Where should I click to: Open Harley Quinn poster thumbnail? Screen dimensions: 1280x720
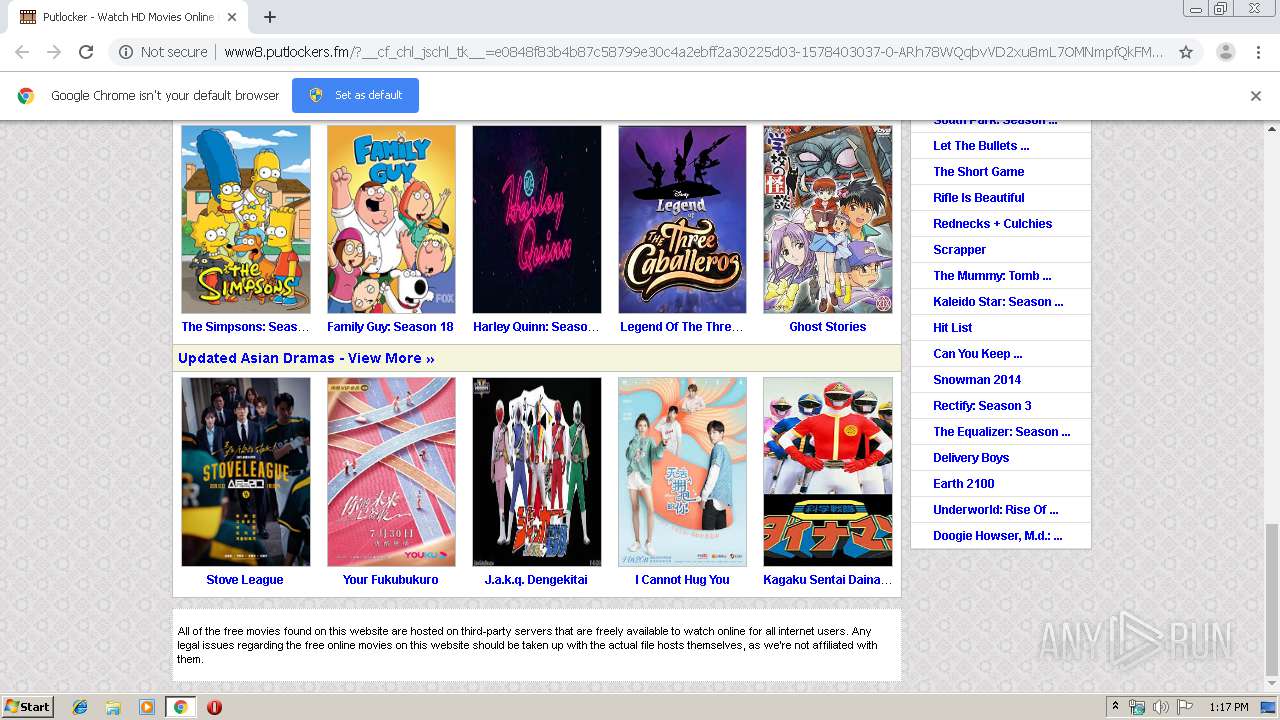[x=537, y=219]
